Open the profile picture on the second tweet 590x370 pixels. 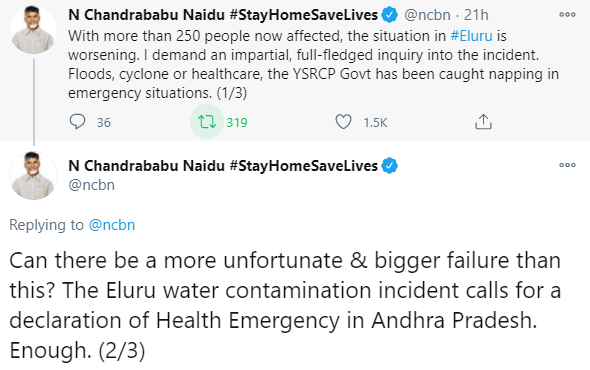click(x=33, y=175)
